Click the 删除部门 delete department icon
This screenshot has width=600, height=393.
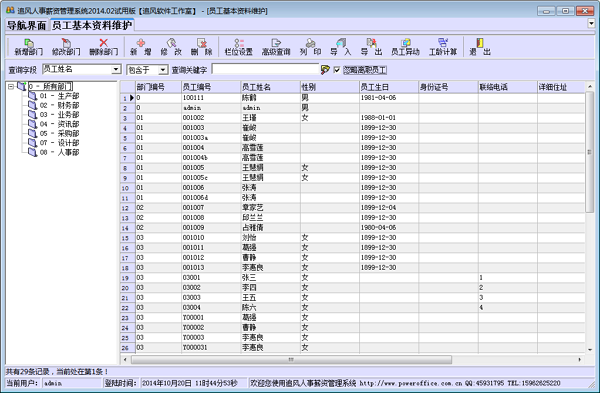(x=103, y=47)
